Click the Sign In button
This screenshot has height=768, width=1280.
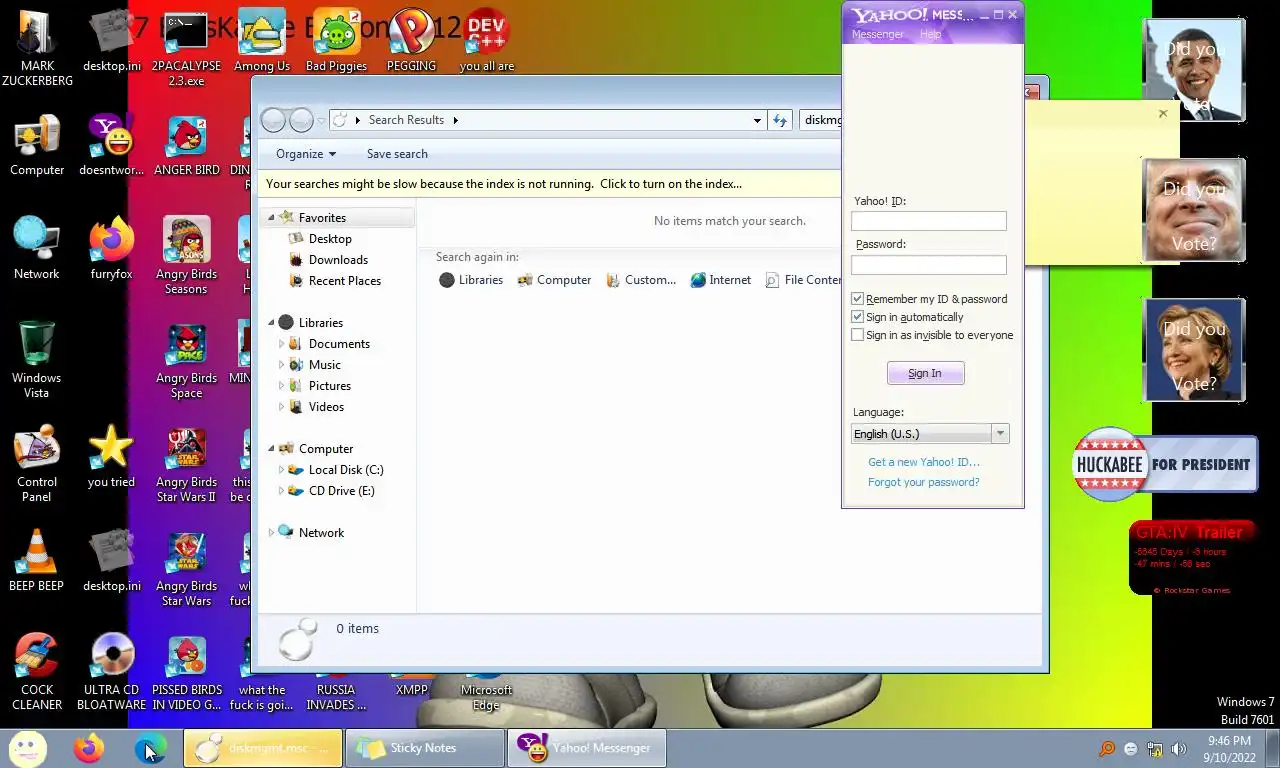click(x=925, y=373)
